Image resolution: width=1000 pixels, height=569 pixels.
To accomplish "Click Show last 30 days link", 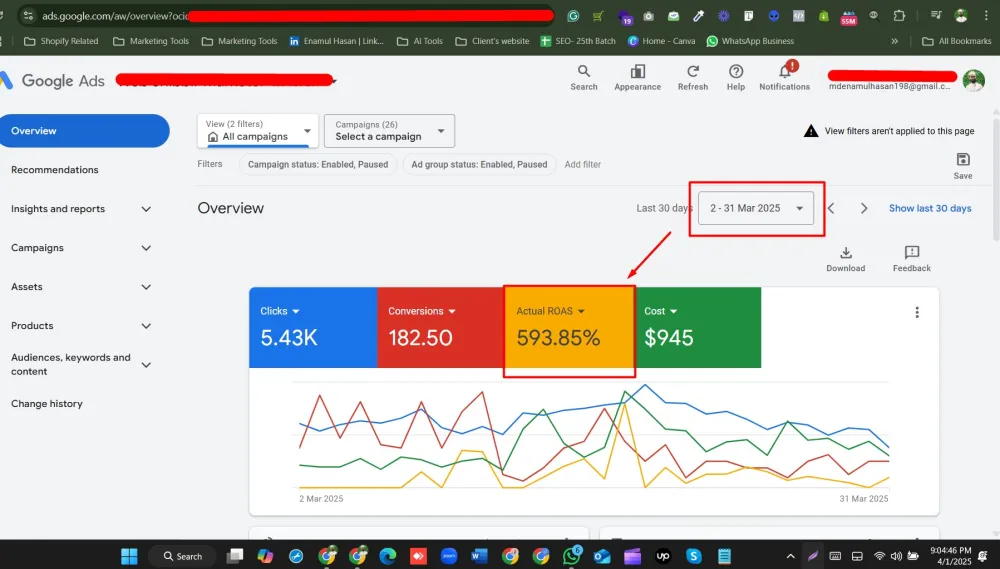I will click(x=930, y=209).
